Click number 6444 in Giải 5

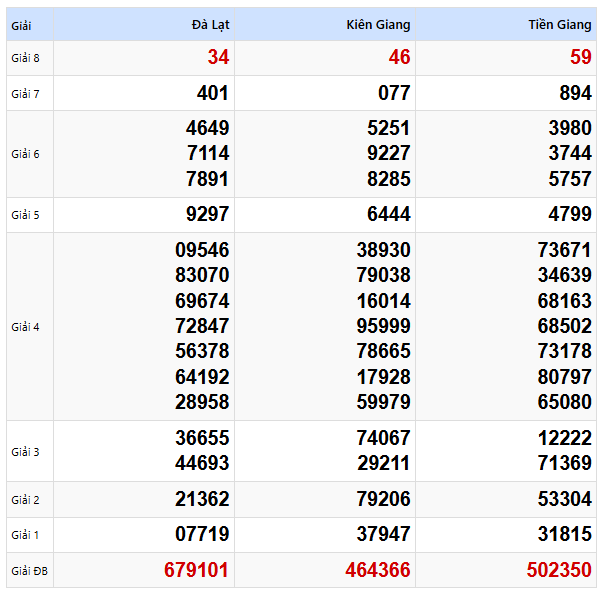coord(389,214)
